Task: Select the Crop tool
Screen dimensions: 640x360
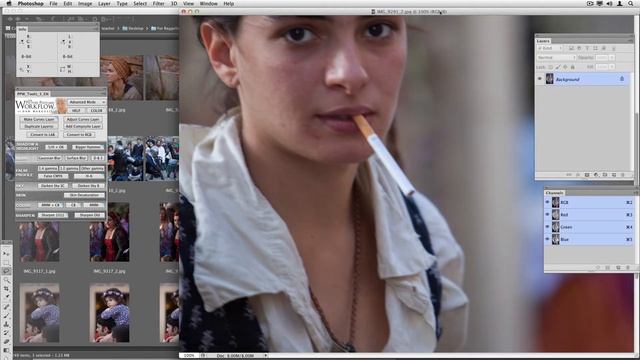Action: pos(6,289)
